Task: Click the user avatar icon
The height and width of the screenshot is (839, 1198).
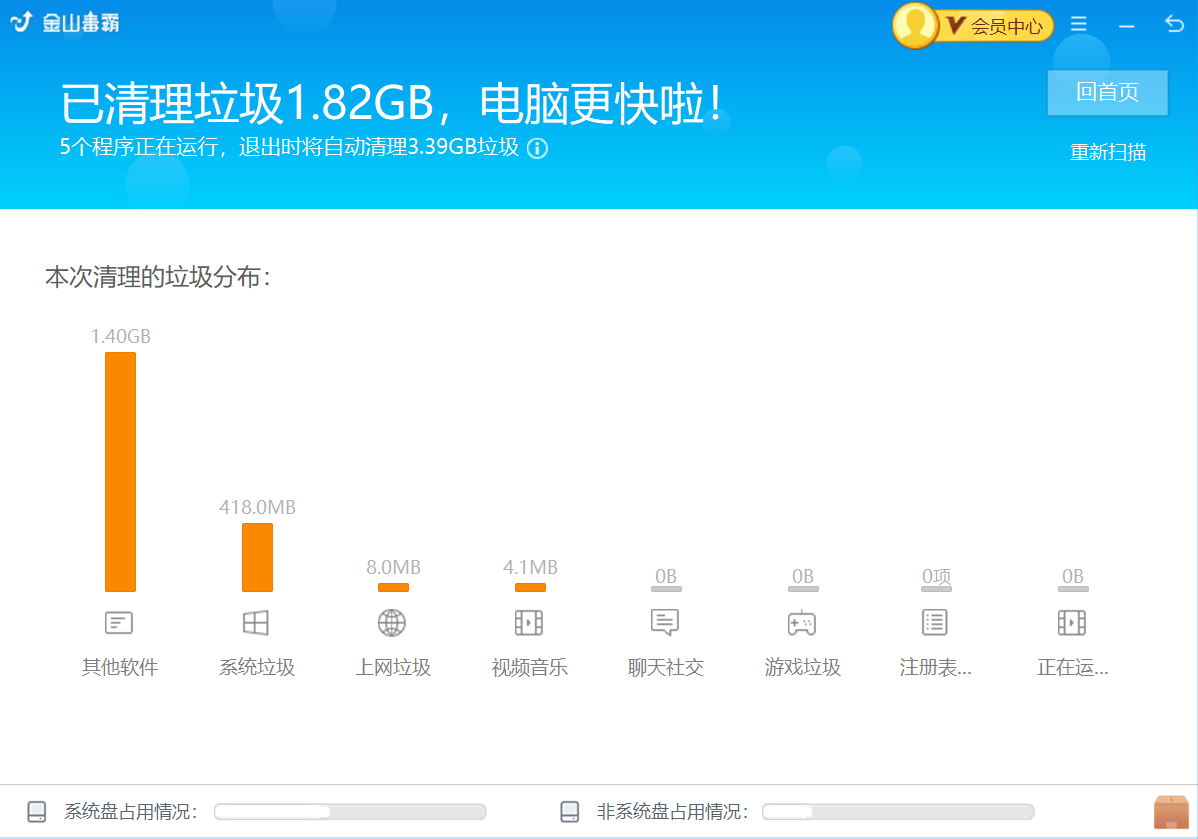Action: coord(915,25)
